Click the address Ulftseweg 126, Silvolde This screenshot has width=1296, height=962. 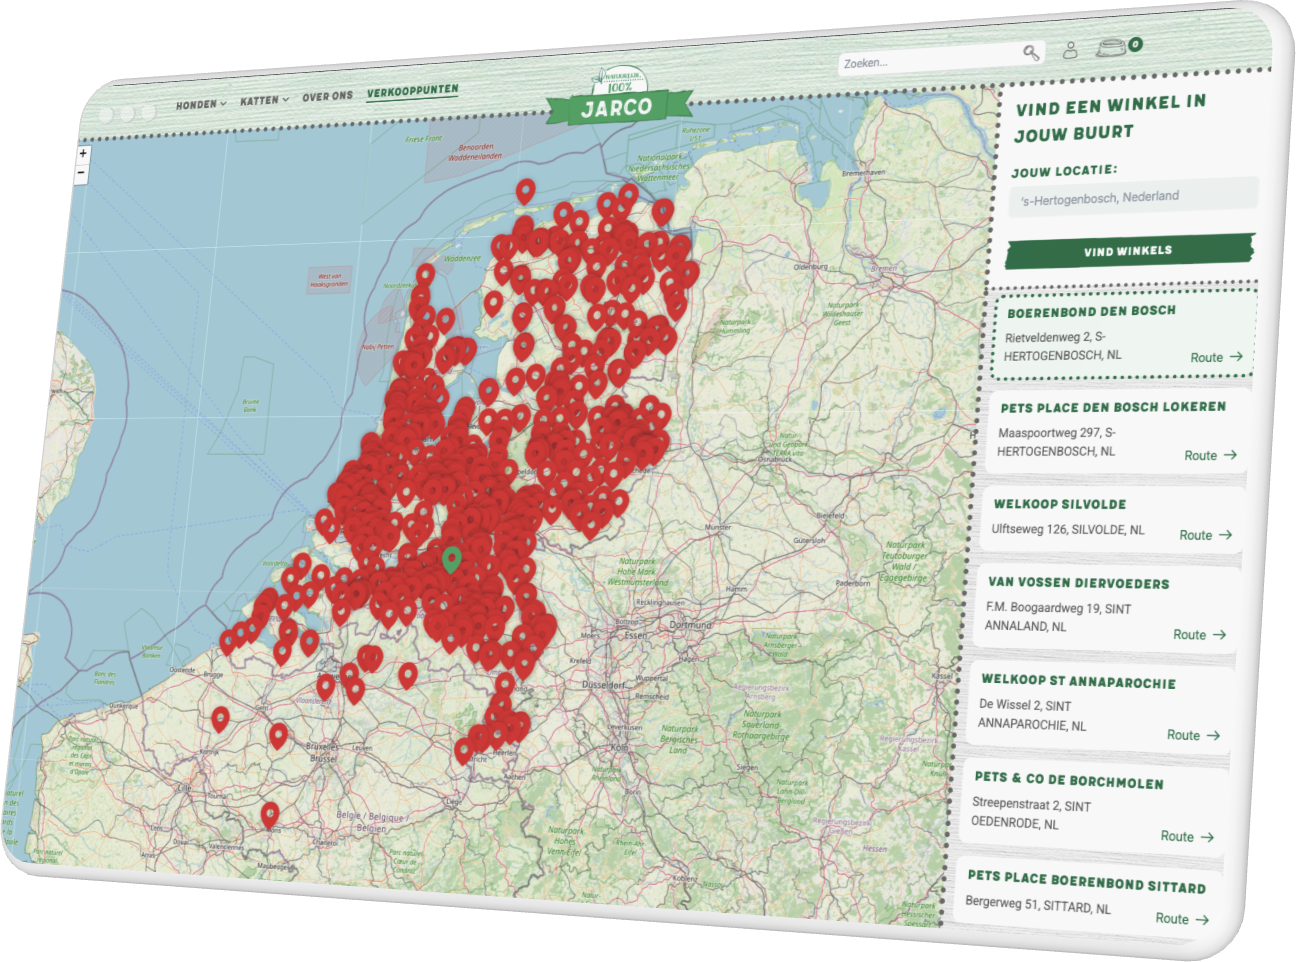point(1068,529)
